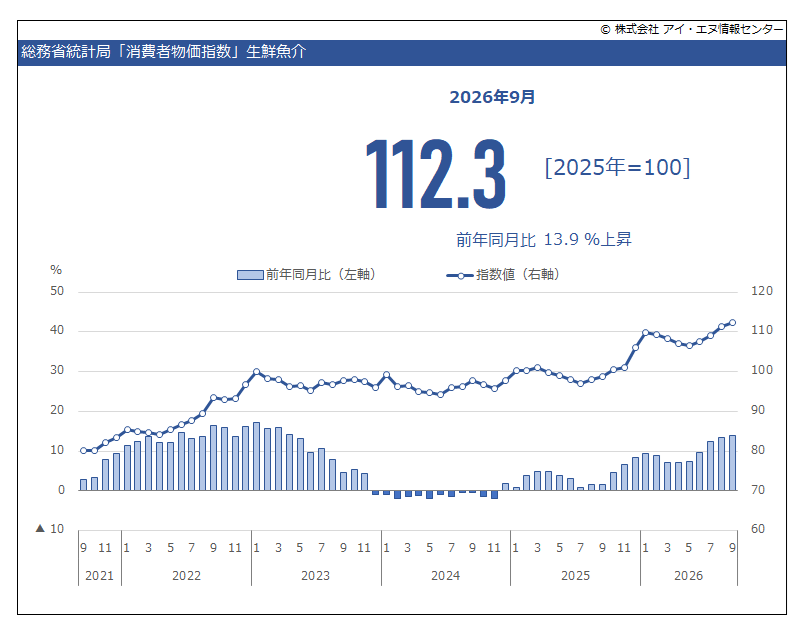
Task: Click right axis value 80
Action: pyautogui.click(x=758, y=450)
